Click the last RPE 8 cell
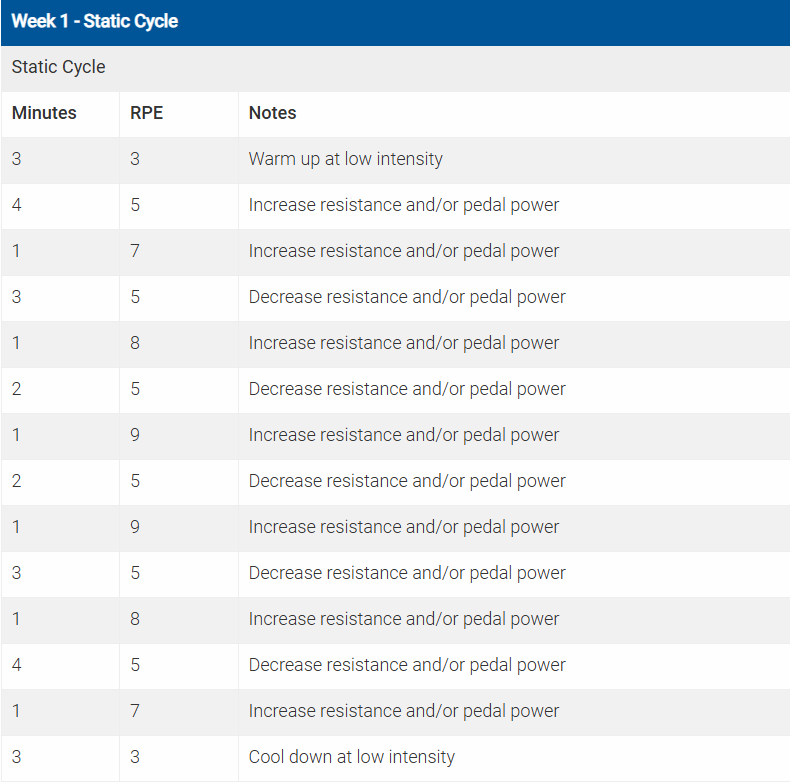 [x=135, y=619]
